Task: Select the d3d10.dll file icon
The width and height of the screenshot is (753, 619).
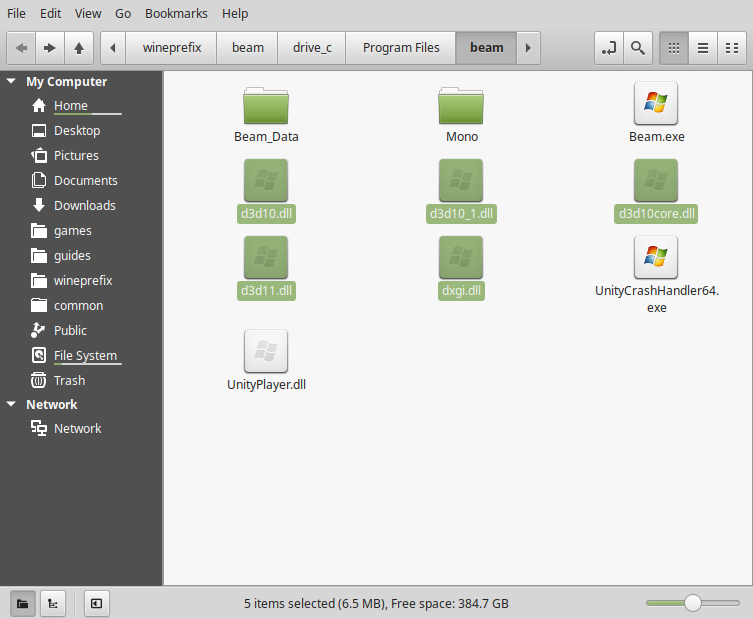Action: (266, 180)
